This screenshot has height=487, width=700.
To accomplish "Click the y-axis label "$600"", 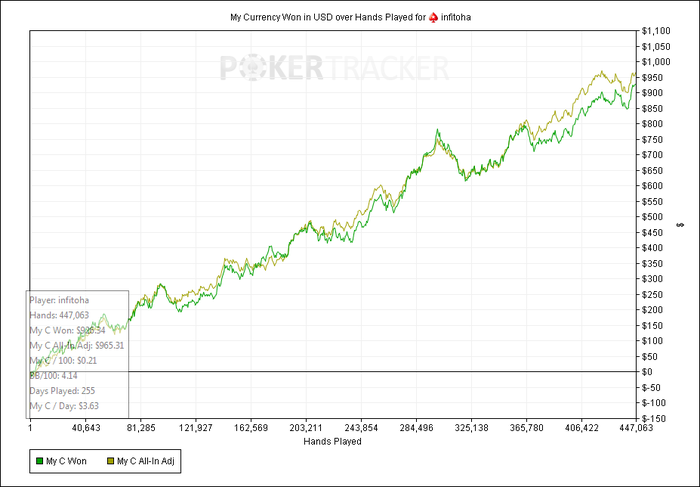I will [652, 186].
